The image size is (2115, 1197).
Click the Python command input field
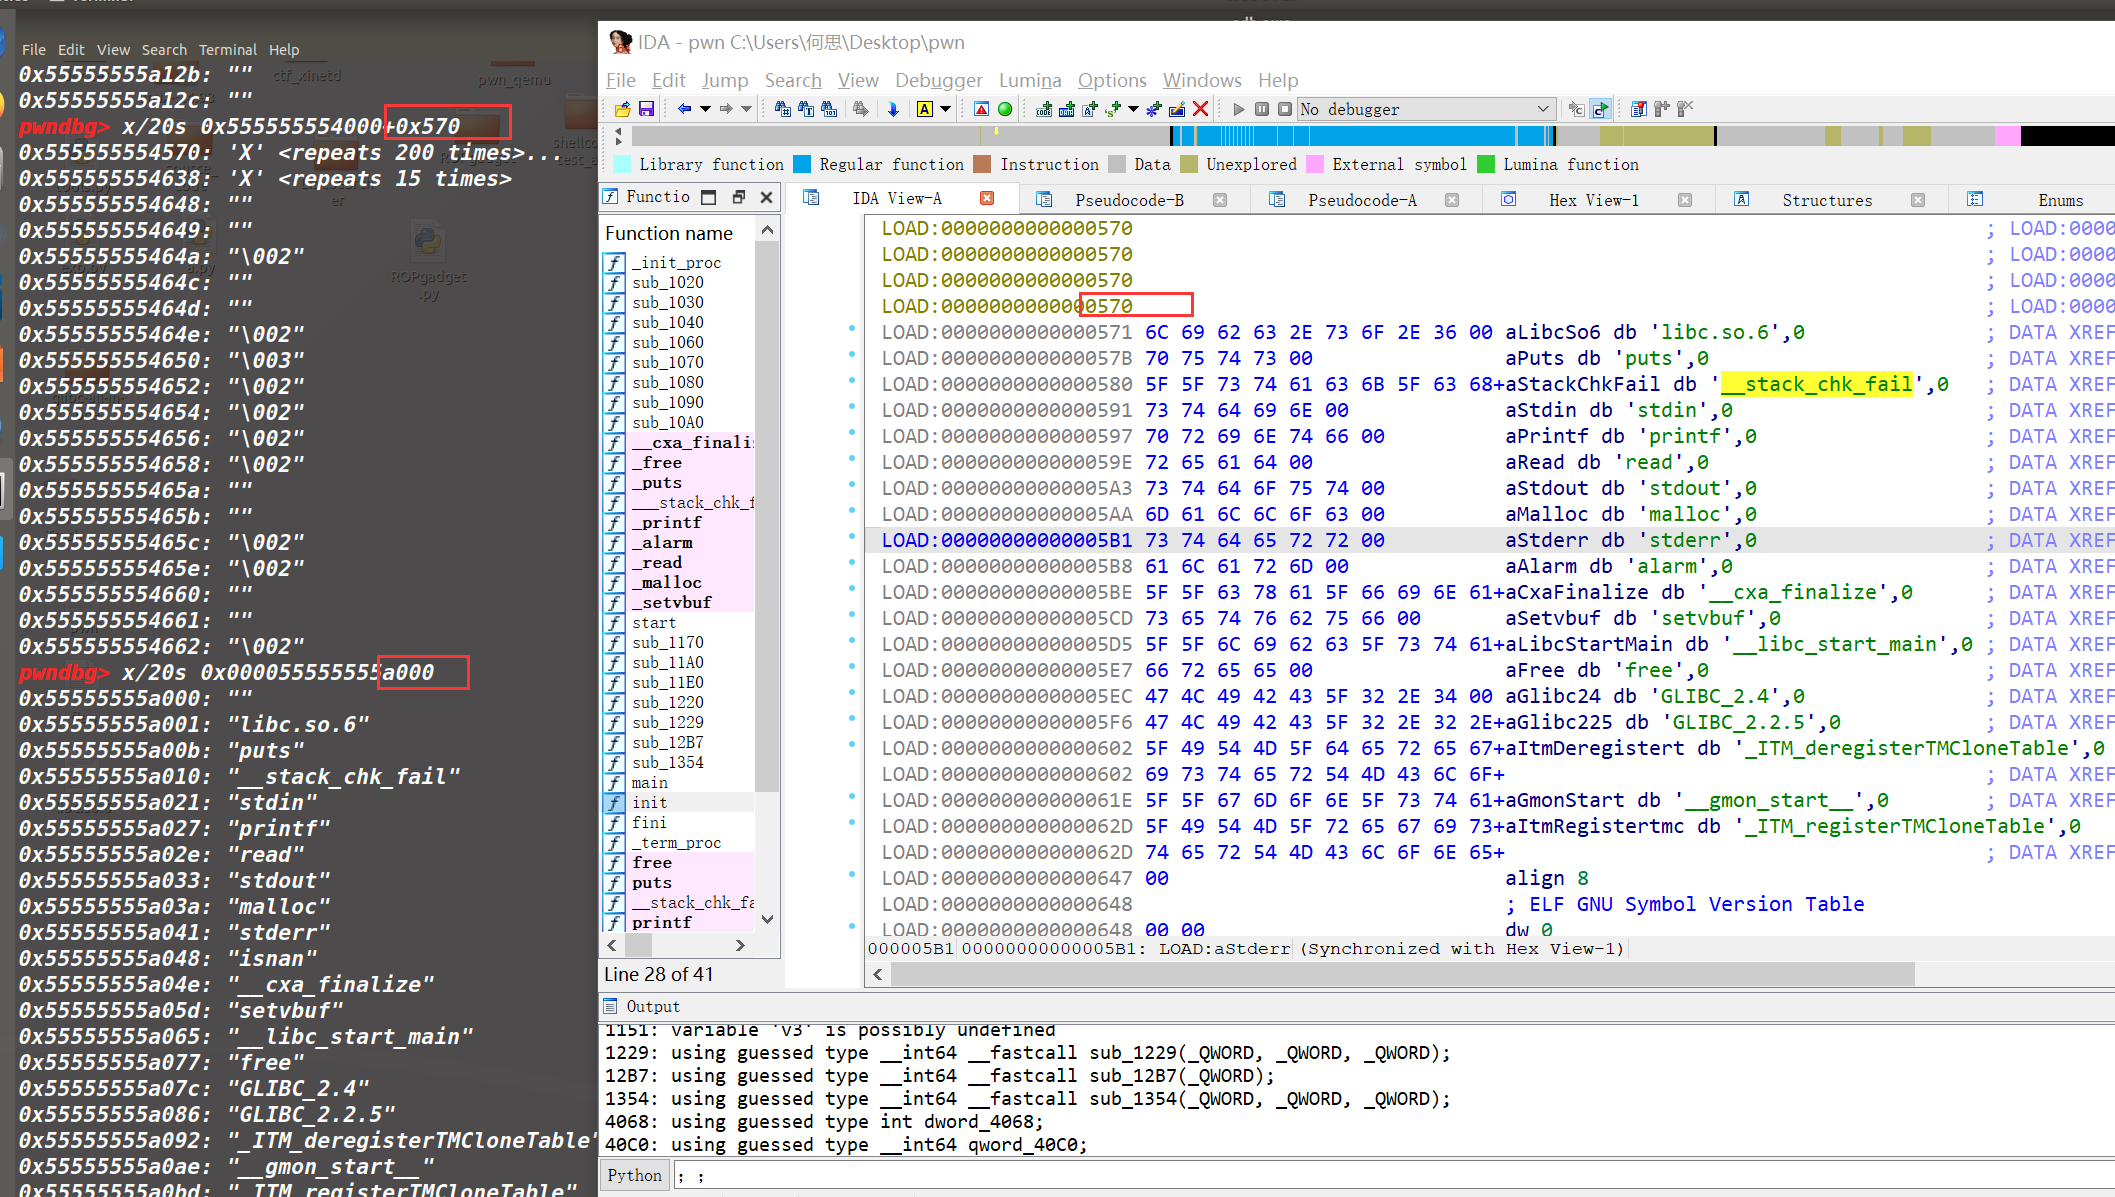1394,1175
